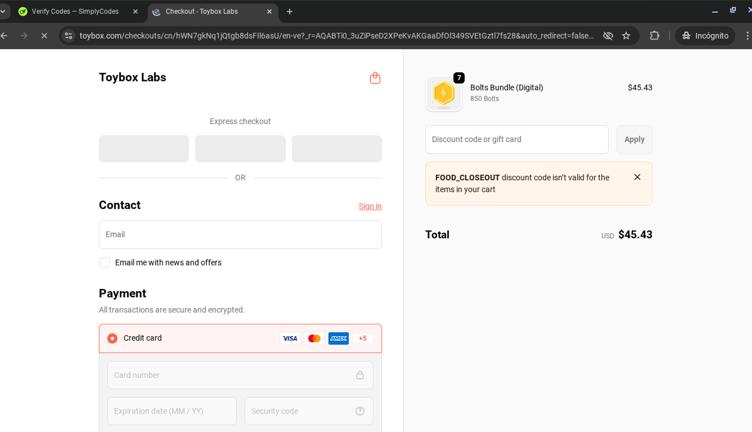Open a new browser tab
Image resolution: width=752 pixels, height=432 pixels.
[x=289, y=12]
